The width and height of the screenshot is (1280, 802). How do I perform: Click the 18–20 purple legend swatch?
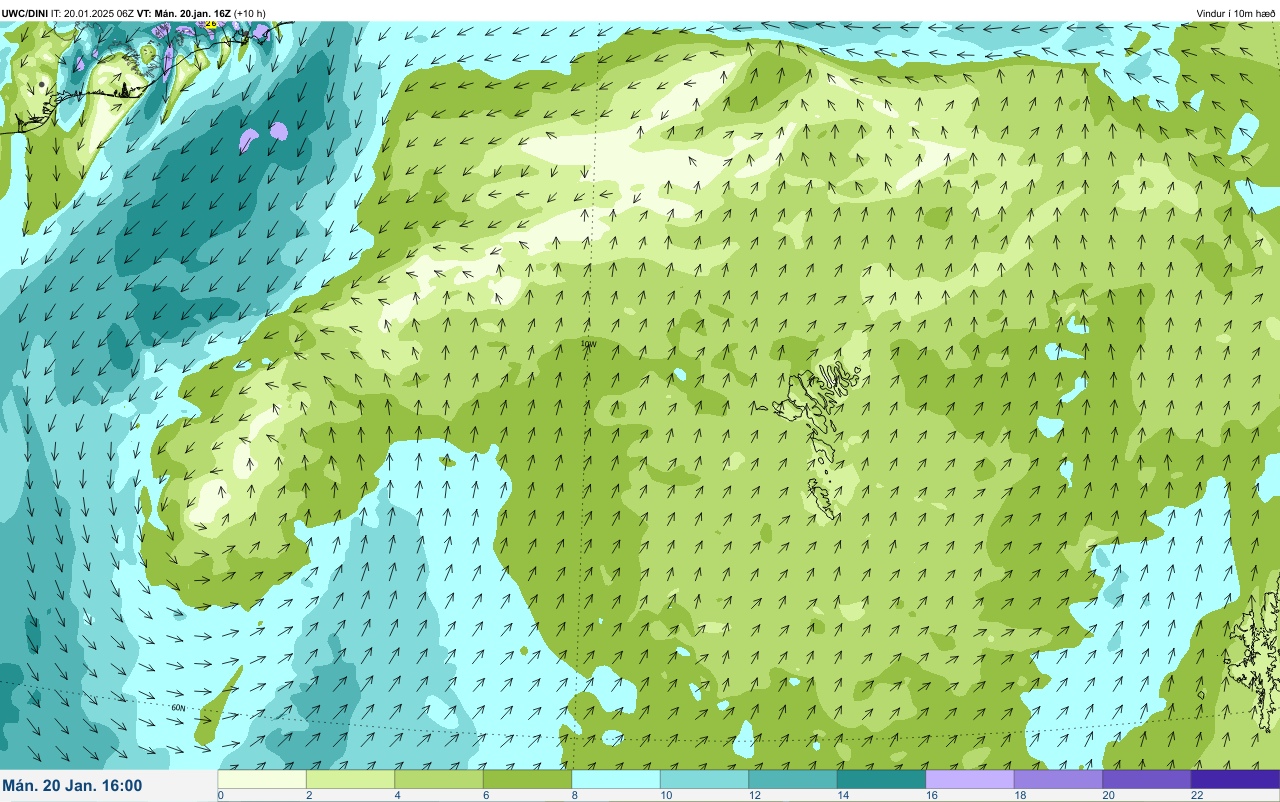coord(1058,779)
